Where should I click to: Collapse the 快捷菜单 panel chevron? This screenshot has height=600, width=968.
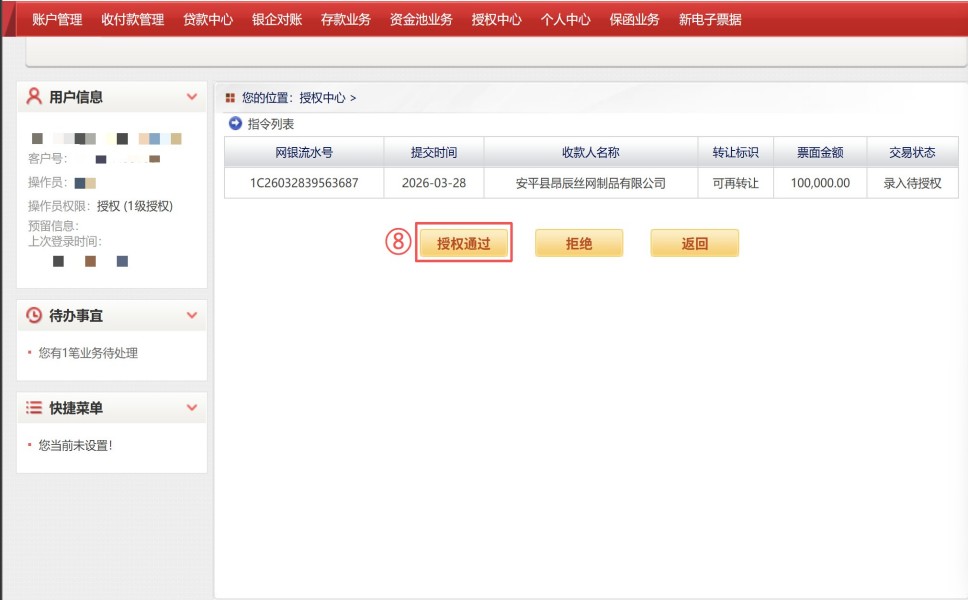pos(192,408)
